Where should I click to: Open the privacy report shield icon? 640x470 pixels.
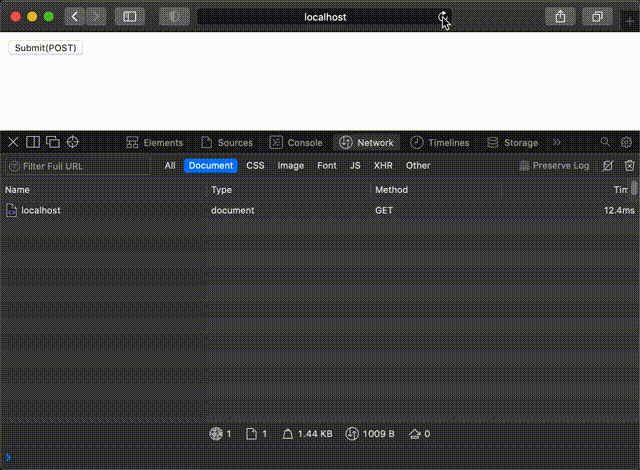[174, 17]
